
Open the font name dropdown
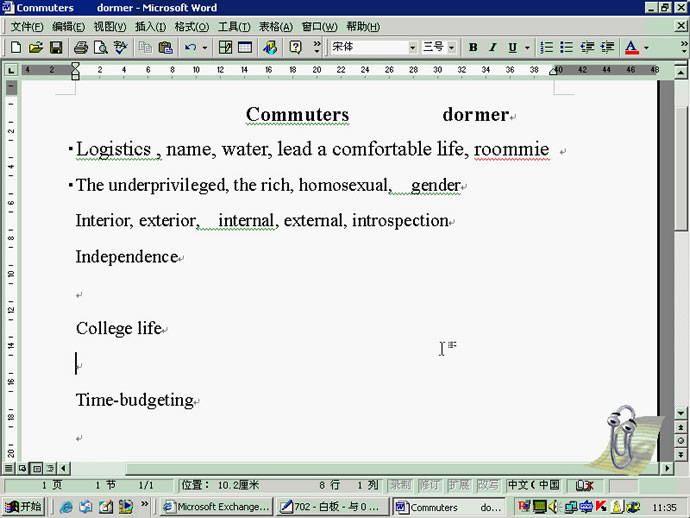pyautogui.click(x=412, y=48)
